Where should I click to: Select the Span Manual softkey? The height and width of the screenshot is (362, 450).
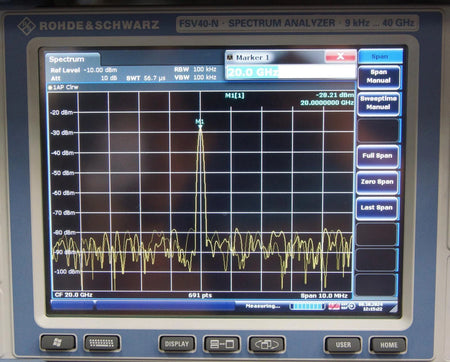tap(378, 77)
